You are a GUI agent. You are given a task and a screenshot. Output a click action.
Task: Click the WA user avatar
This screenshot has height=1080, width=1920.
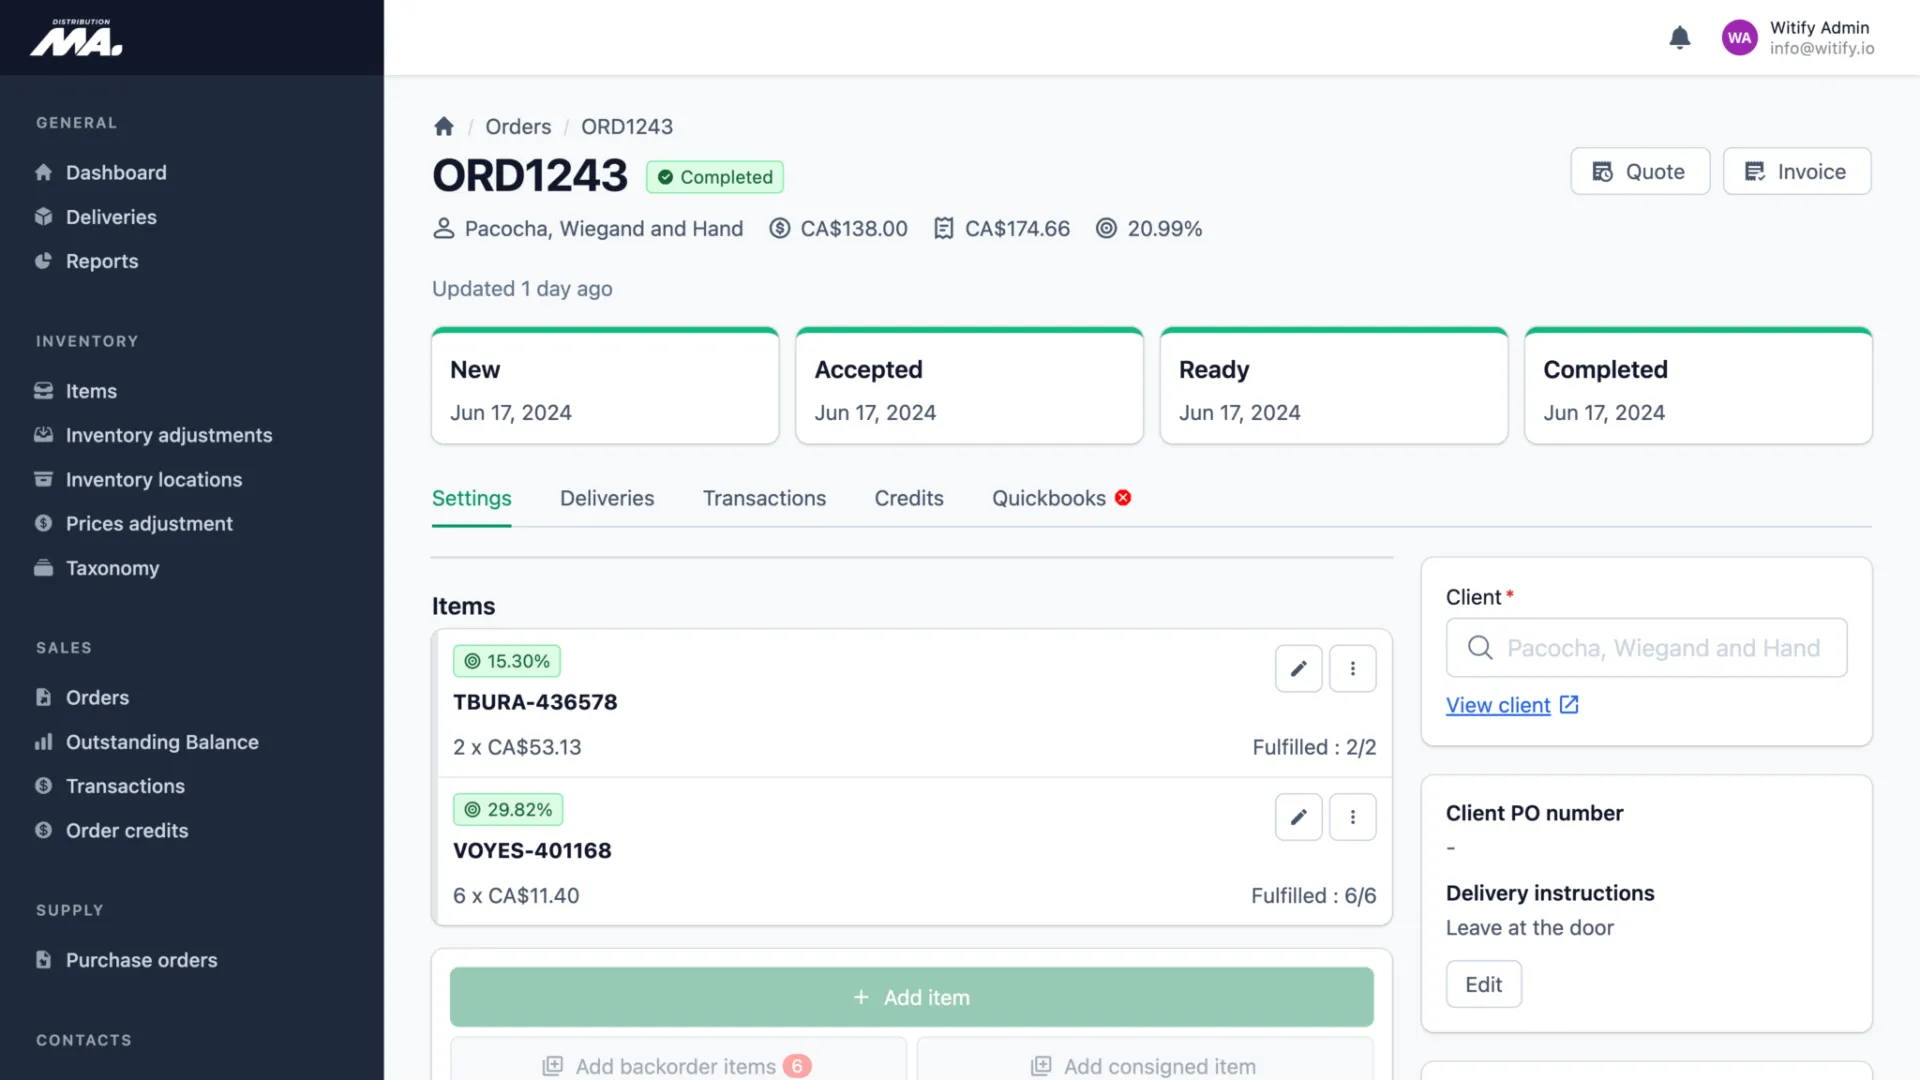(x=1739, y=38)
